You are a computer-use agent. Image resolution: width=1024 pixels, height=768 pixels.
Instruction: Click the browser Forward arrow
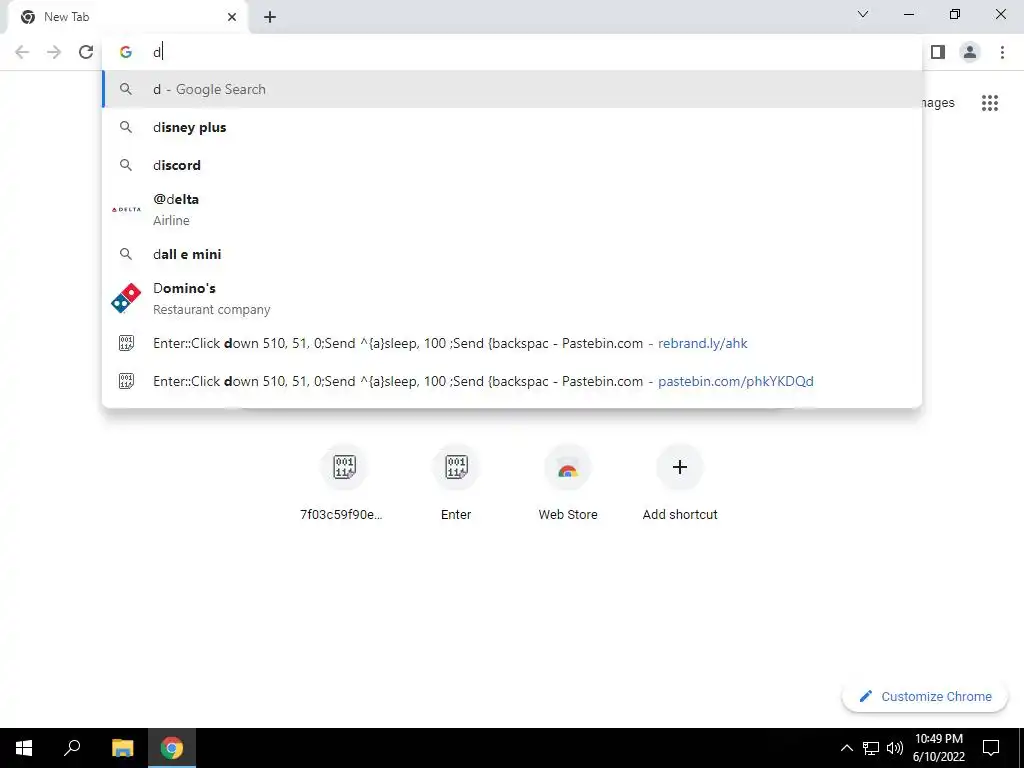pos(54,52)
